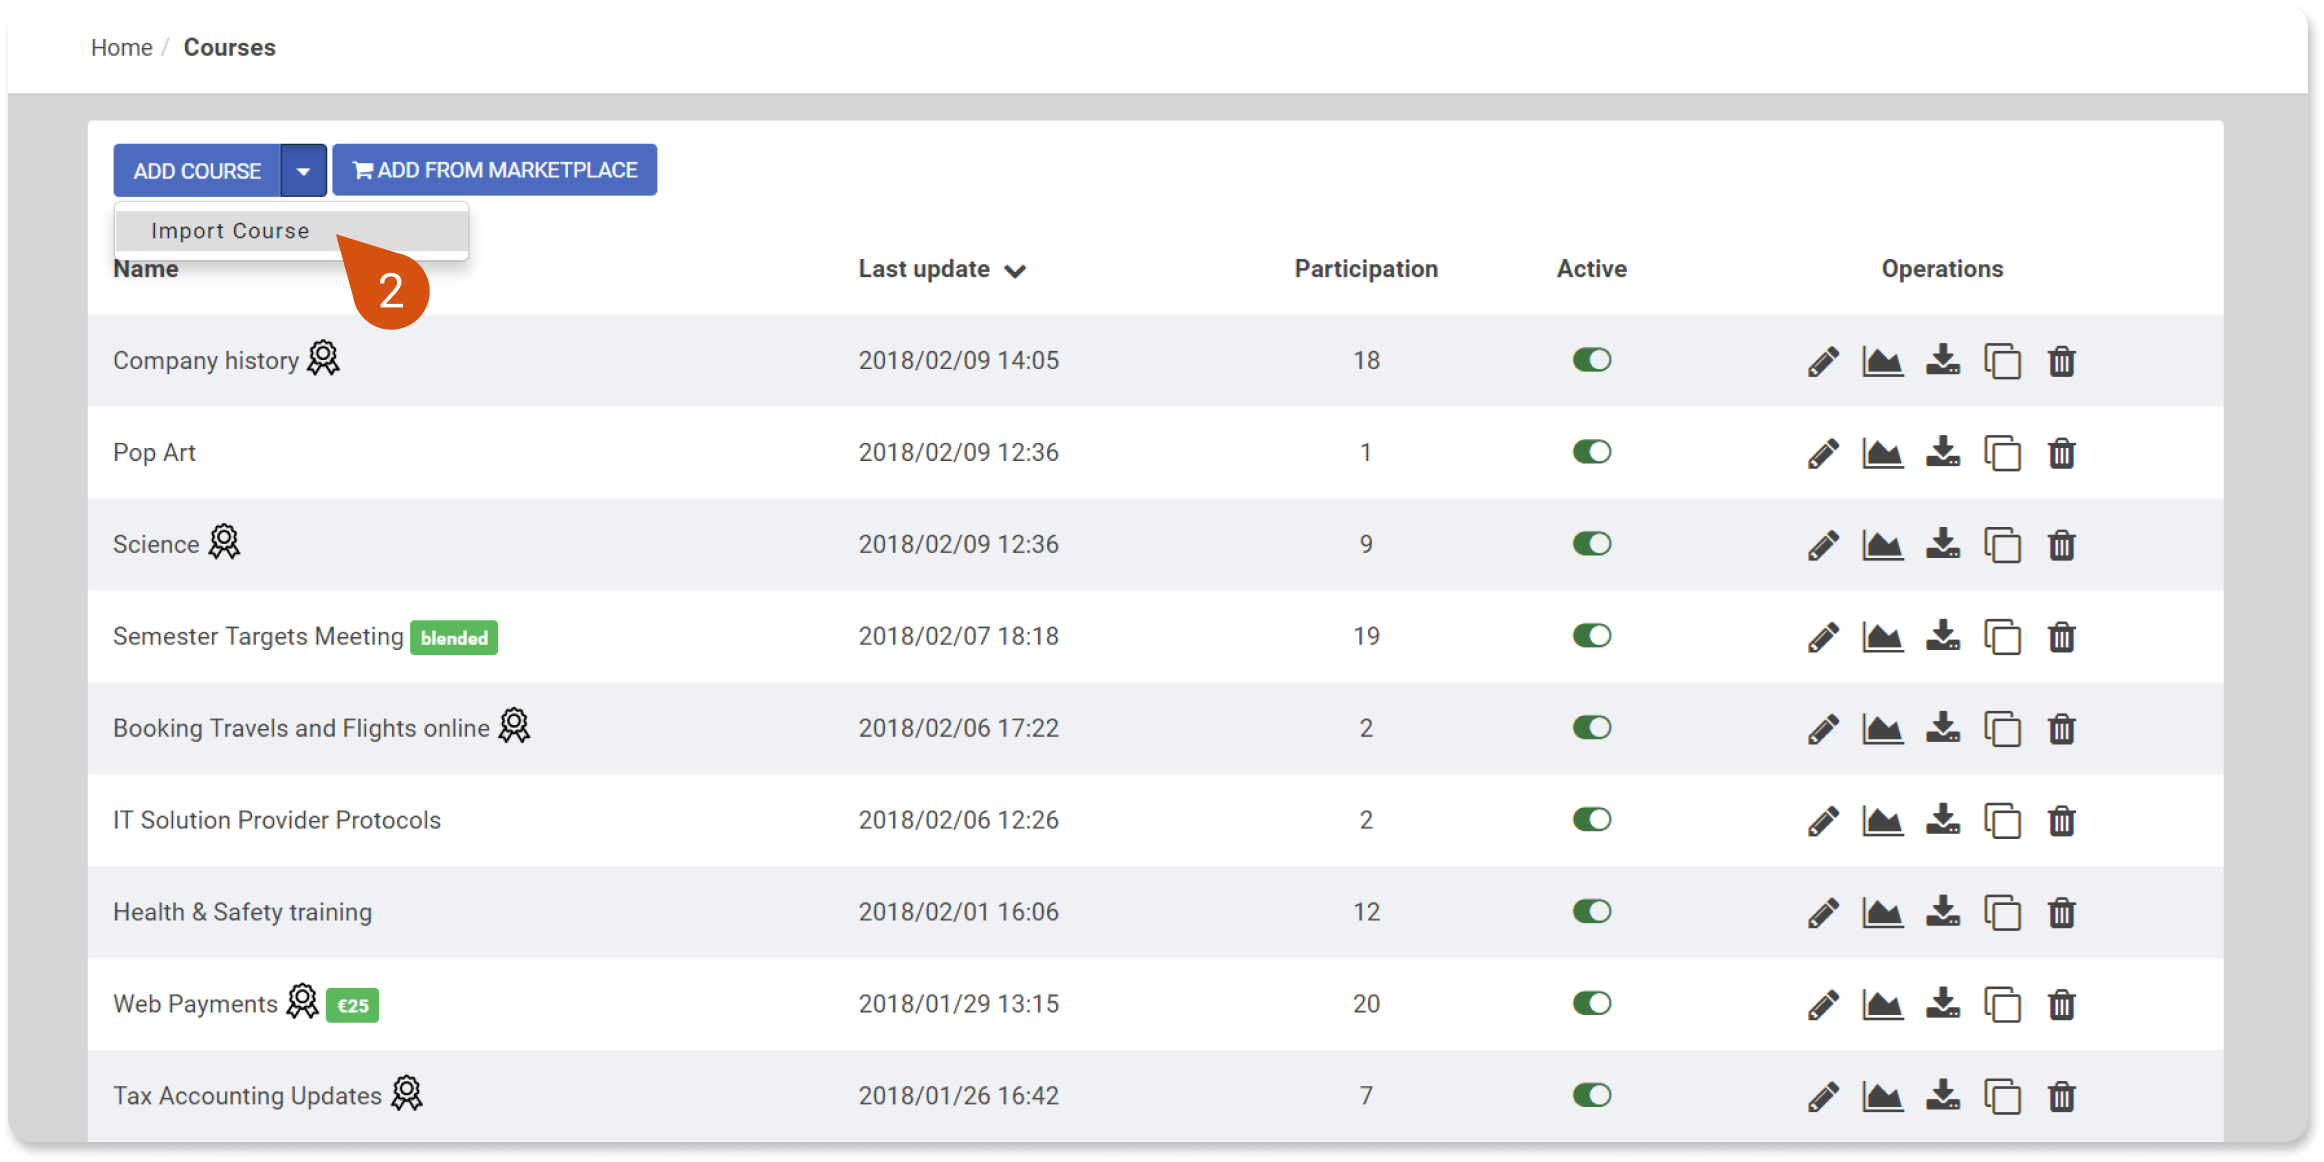Open reports for Company history course
This screenshot has height=1162, width=2324.
[x=1882, y=361]
